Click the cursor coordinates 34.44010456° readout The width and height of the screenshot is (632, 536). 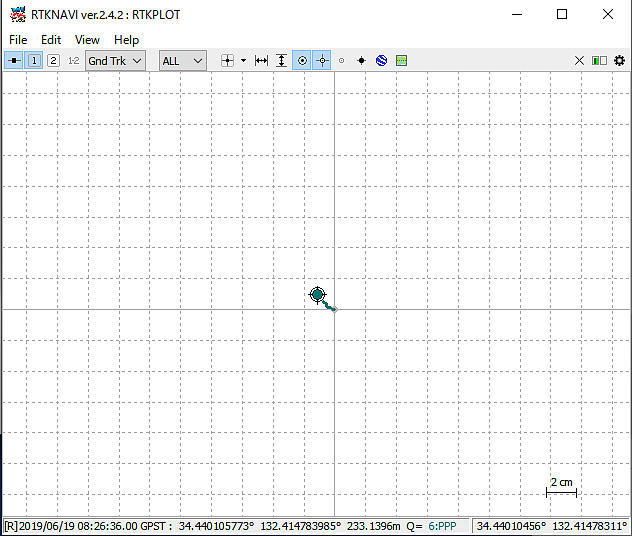(x=511, y=526)
